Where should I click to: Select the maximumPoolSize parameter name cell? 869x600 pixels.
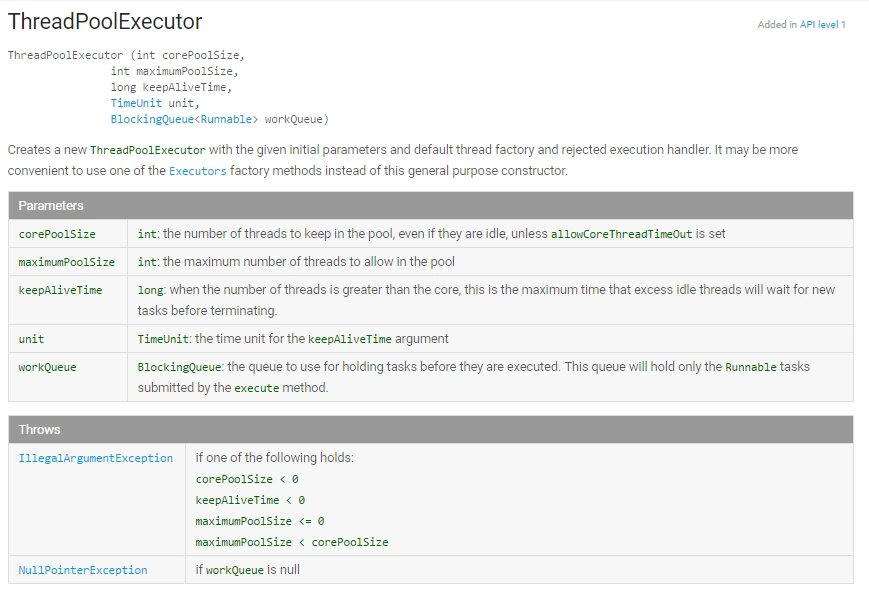[66, 262]
